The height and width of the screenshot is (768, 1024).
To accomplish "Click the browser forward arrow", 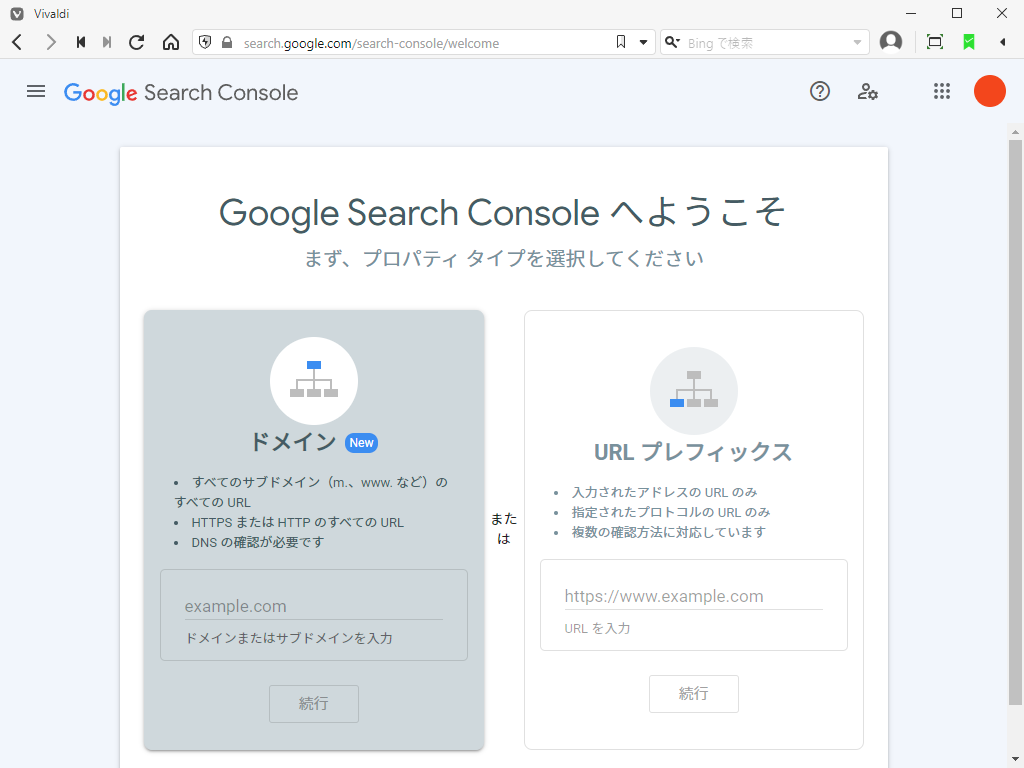I will (x=50, y=42).
